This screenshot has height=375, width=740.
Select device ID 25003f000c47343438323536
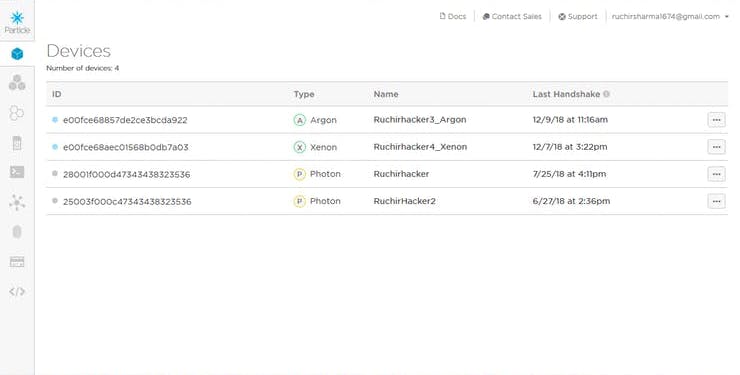coord(127,202)
